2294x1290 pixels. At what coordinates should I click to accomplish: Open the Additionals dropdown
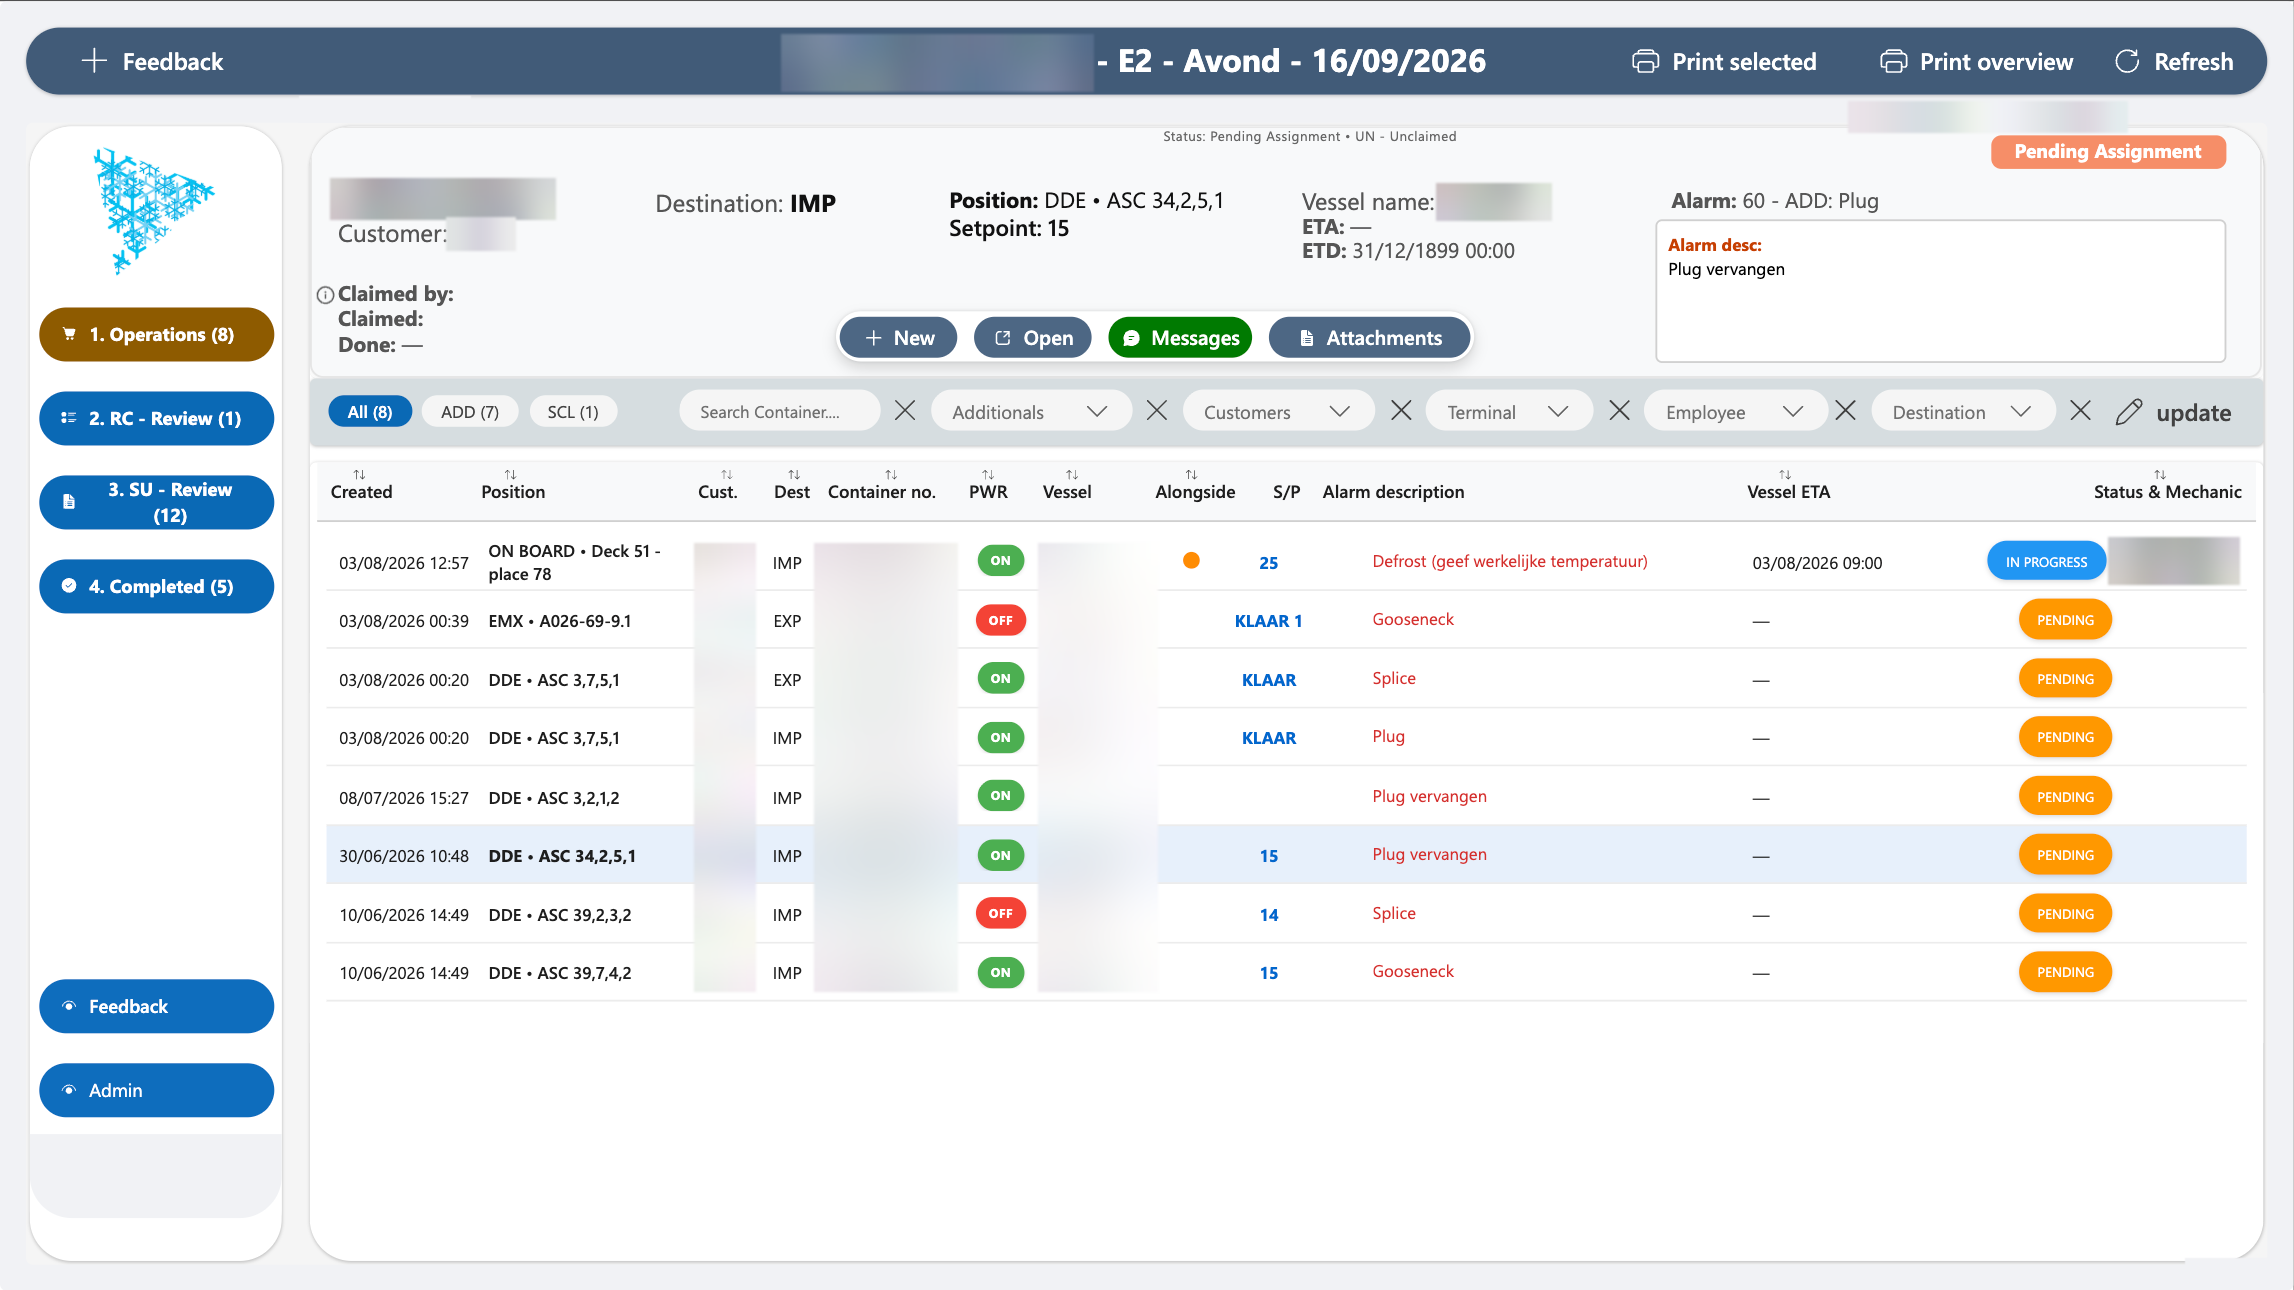(1030, 412)
